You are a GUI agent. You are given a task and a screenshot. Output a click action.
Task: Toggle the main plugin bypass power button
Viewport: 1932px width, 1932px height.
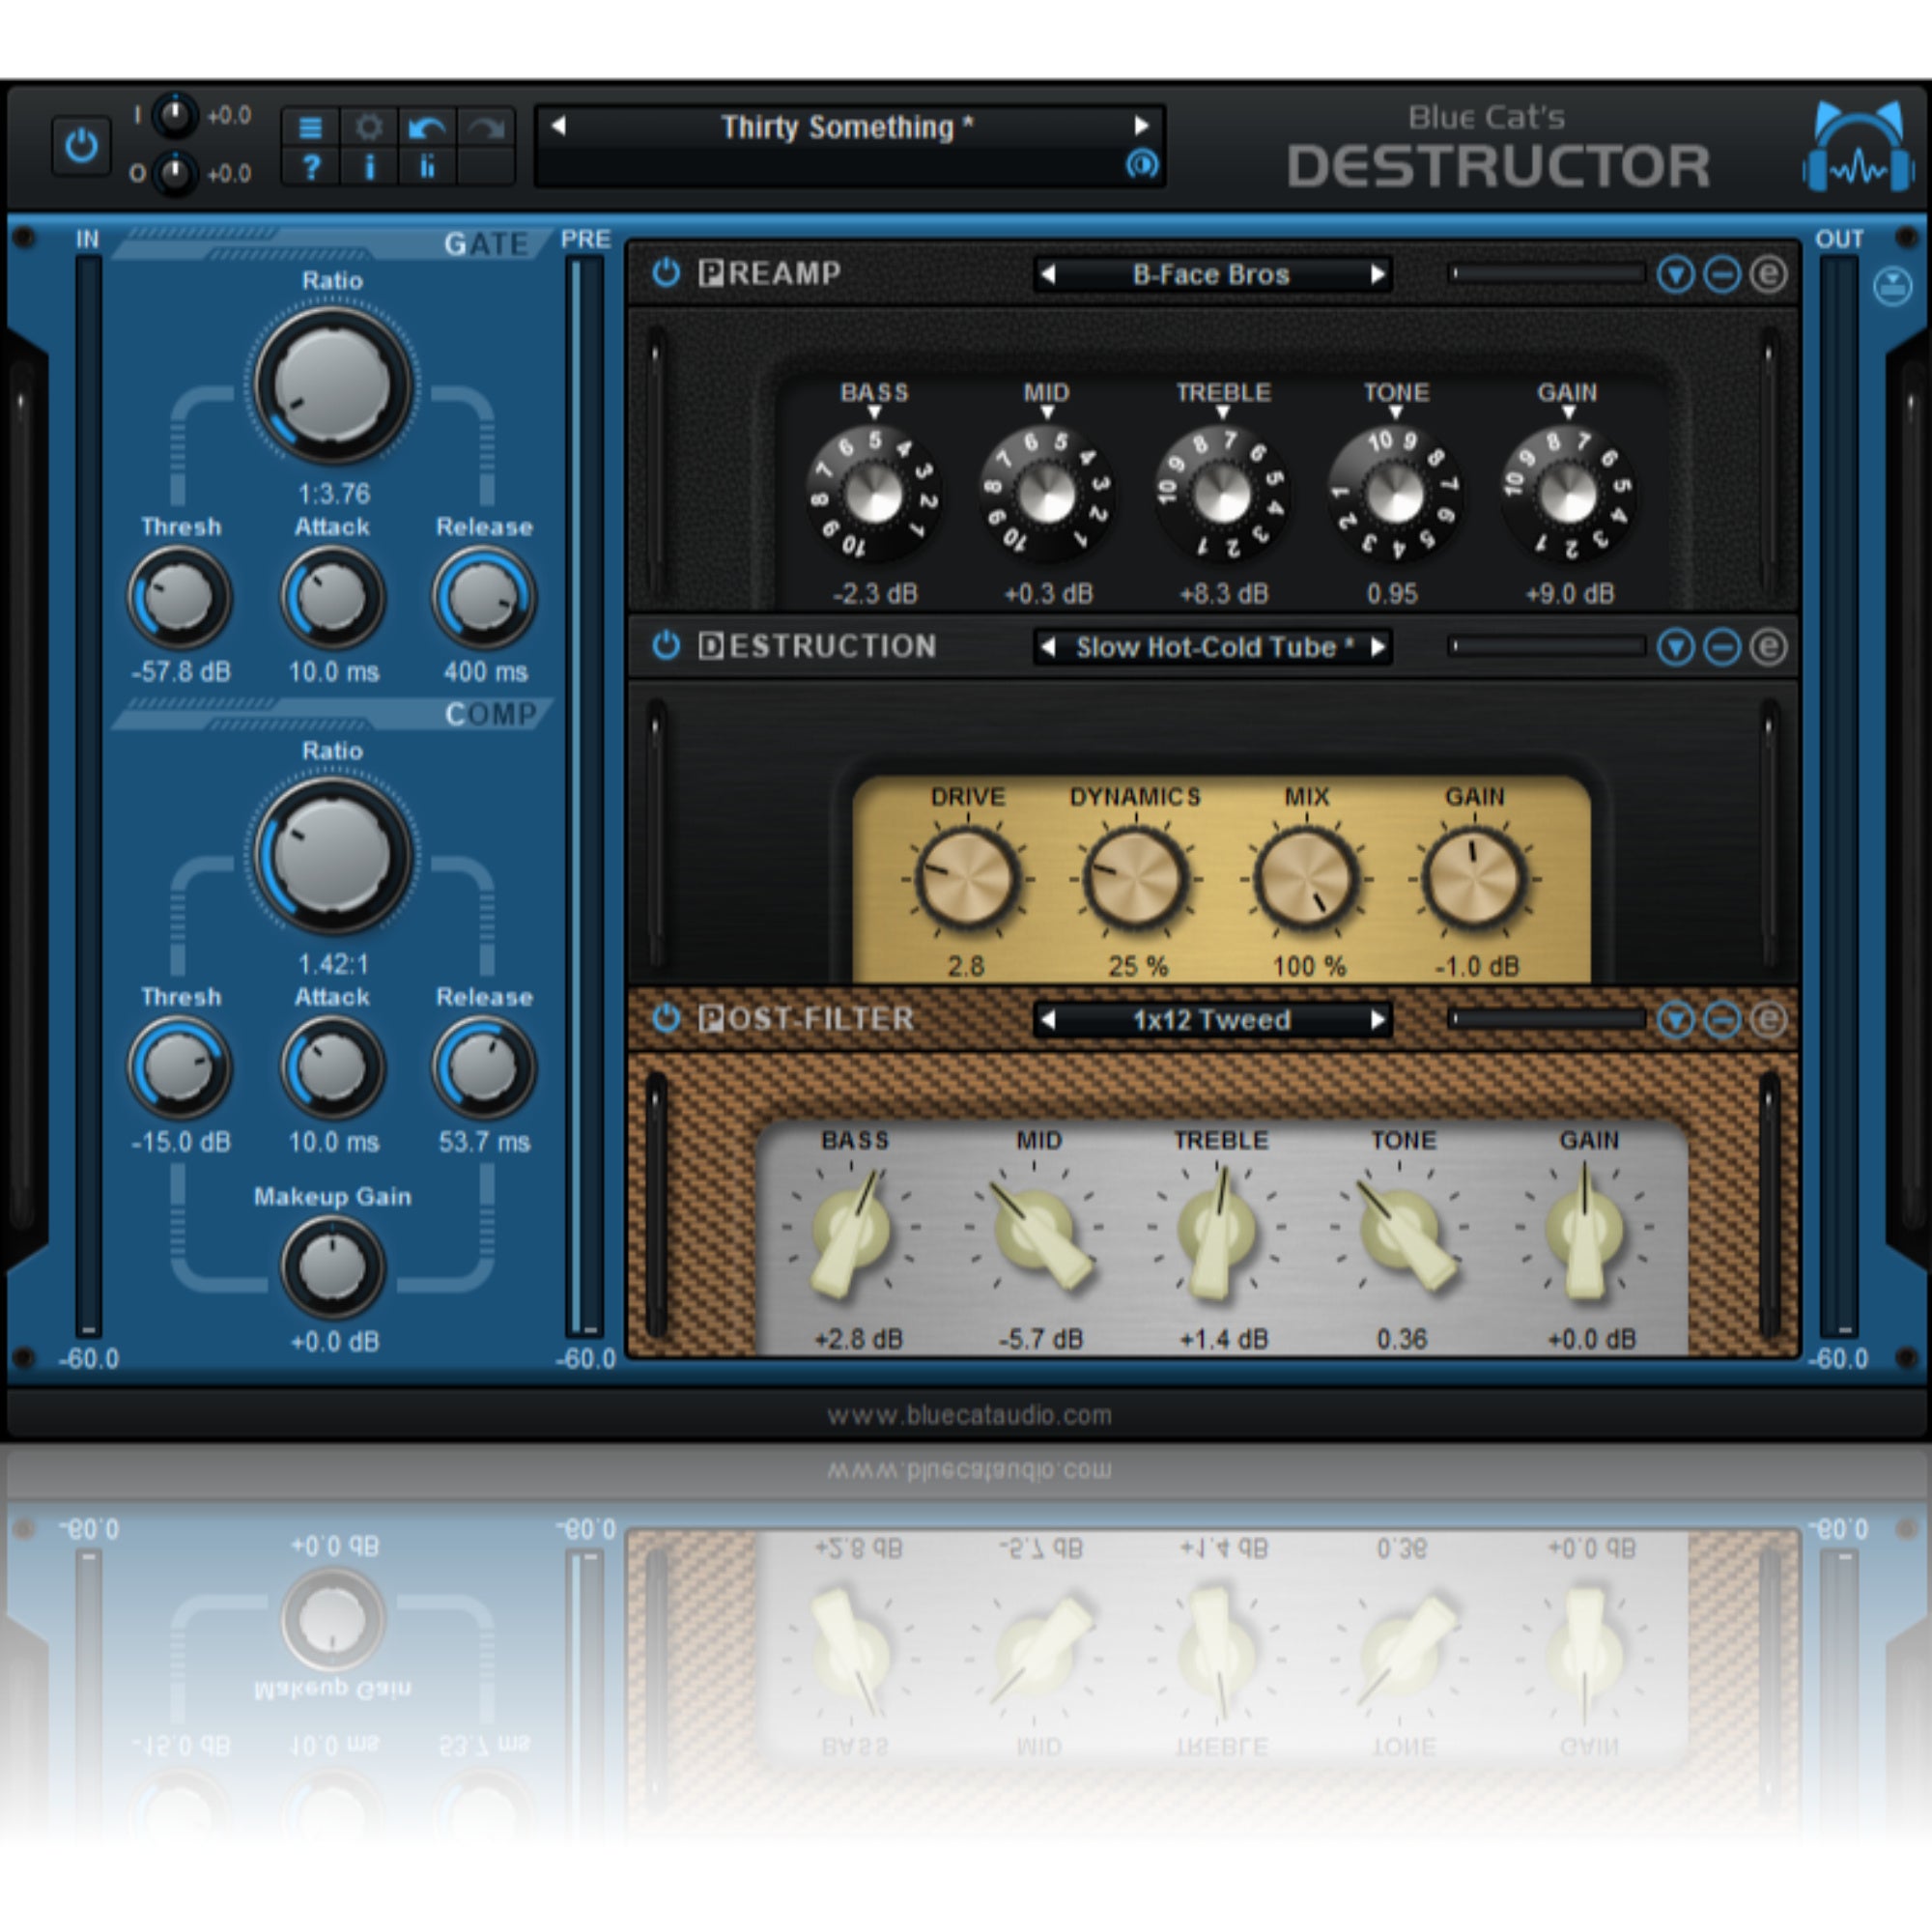coord(81,146)
